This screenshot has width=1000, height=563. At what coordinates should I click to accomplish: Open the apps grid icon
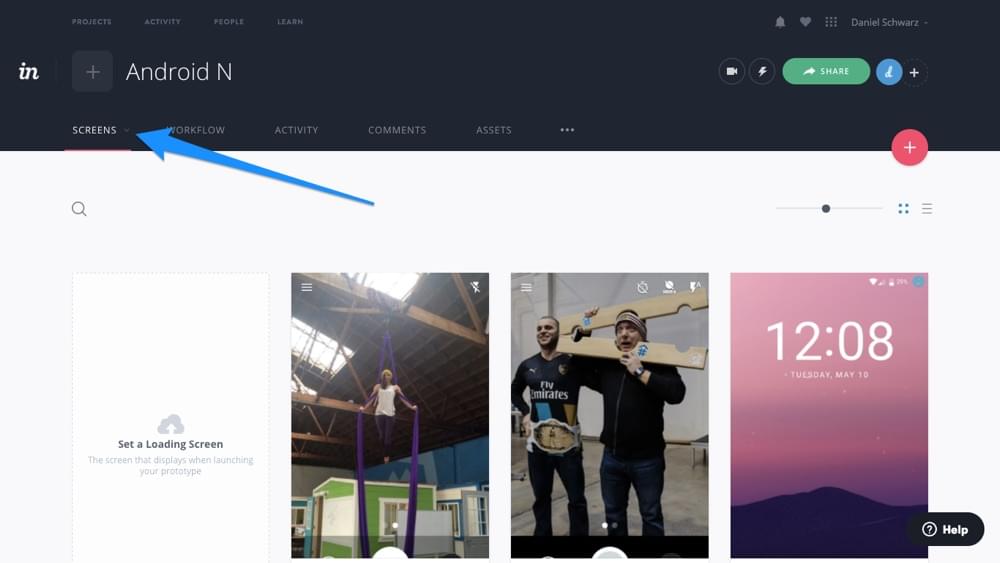pos(830,22)
